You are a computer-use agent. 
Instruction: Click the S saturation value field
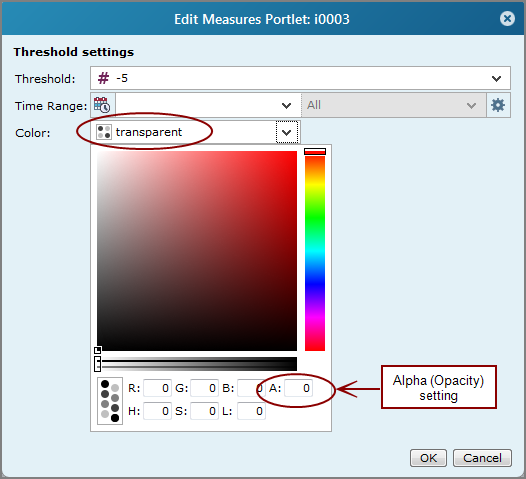(204, 411)
